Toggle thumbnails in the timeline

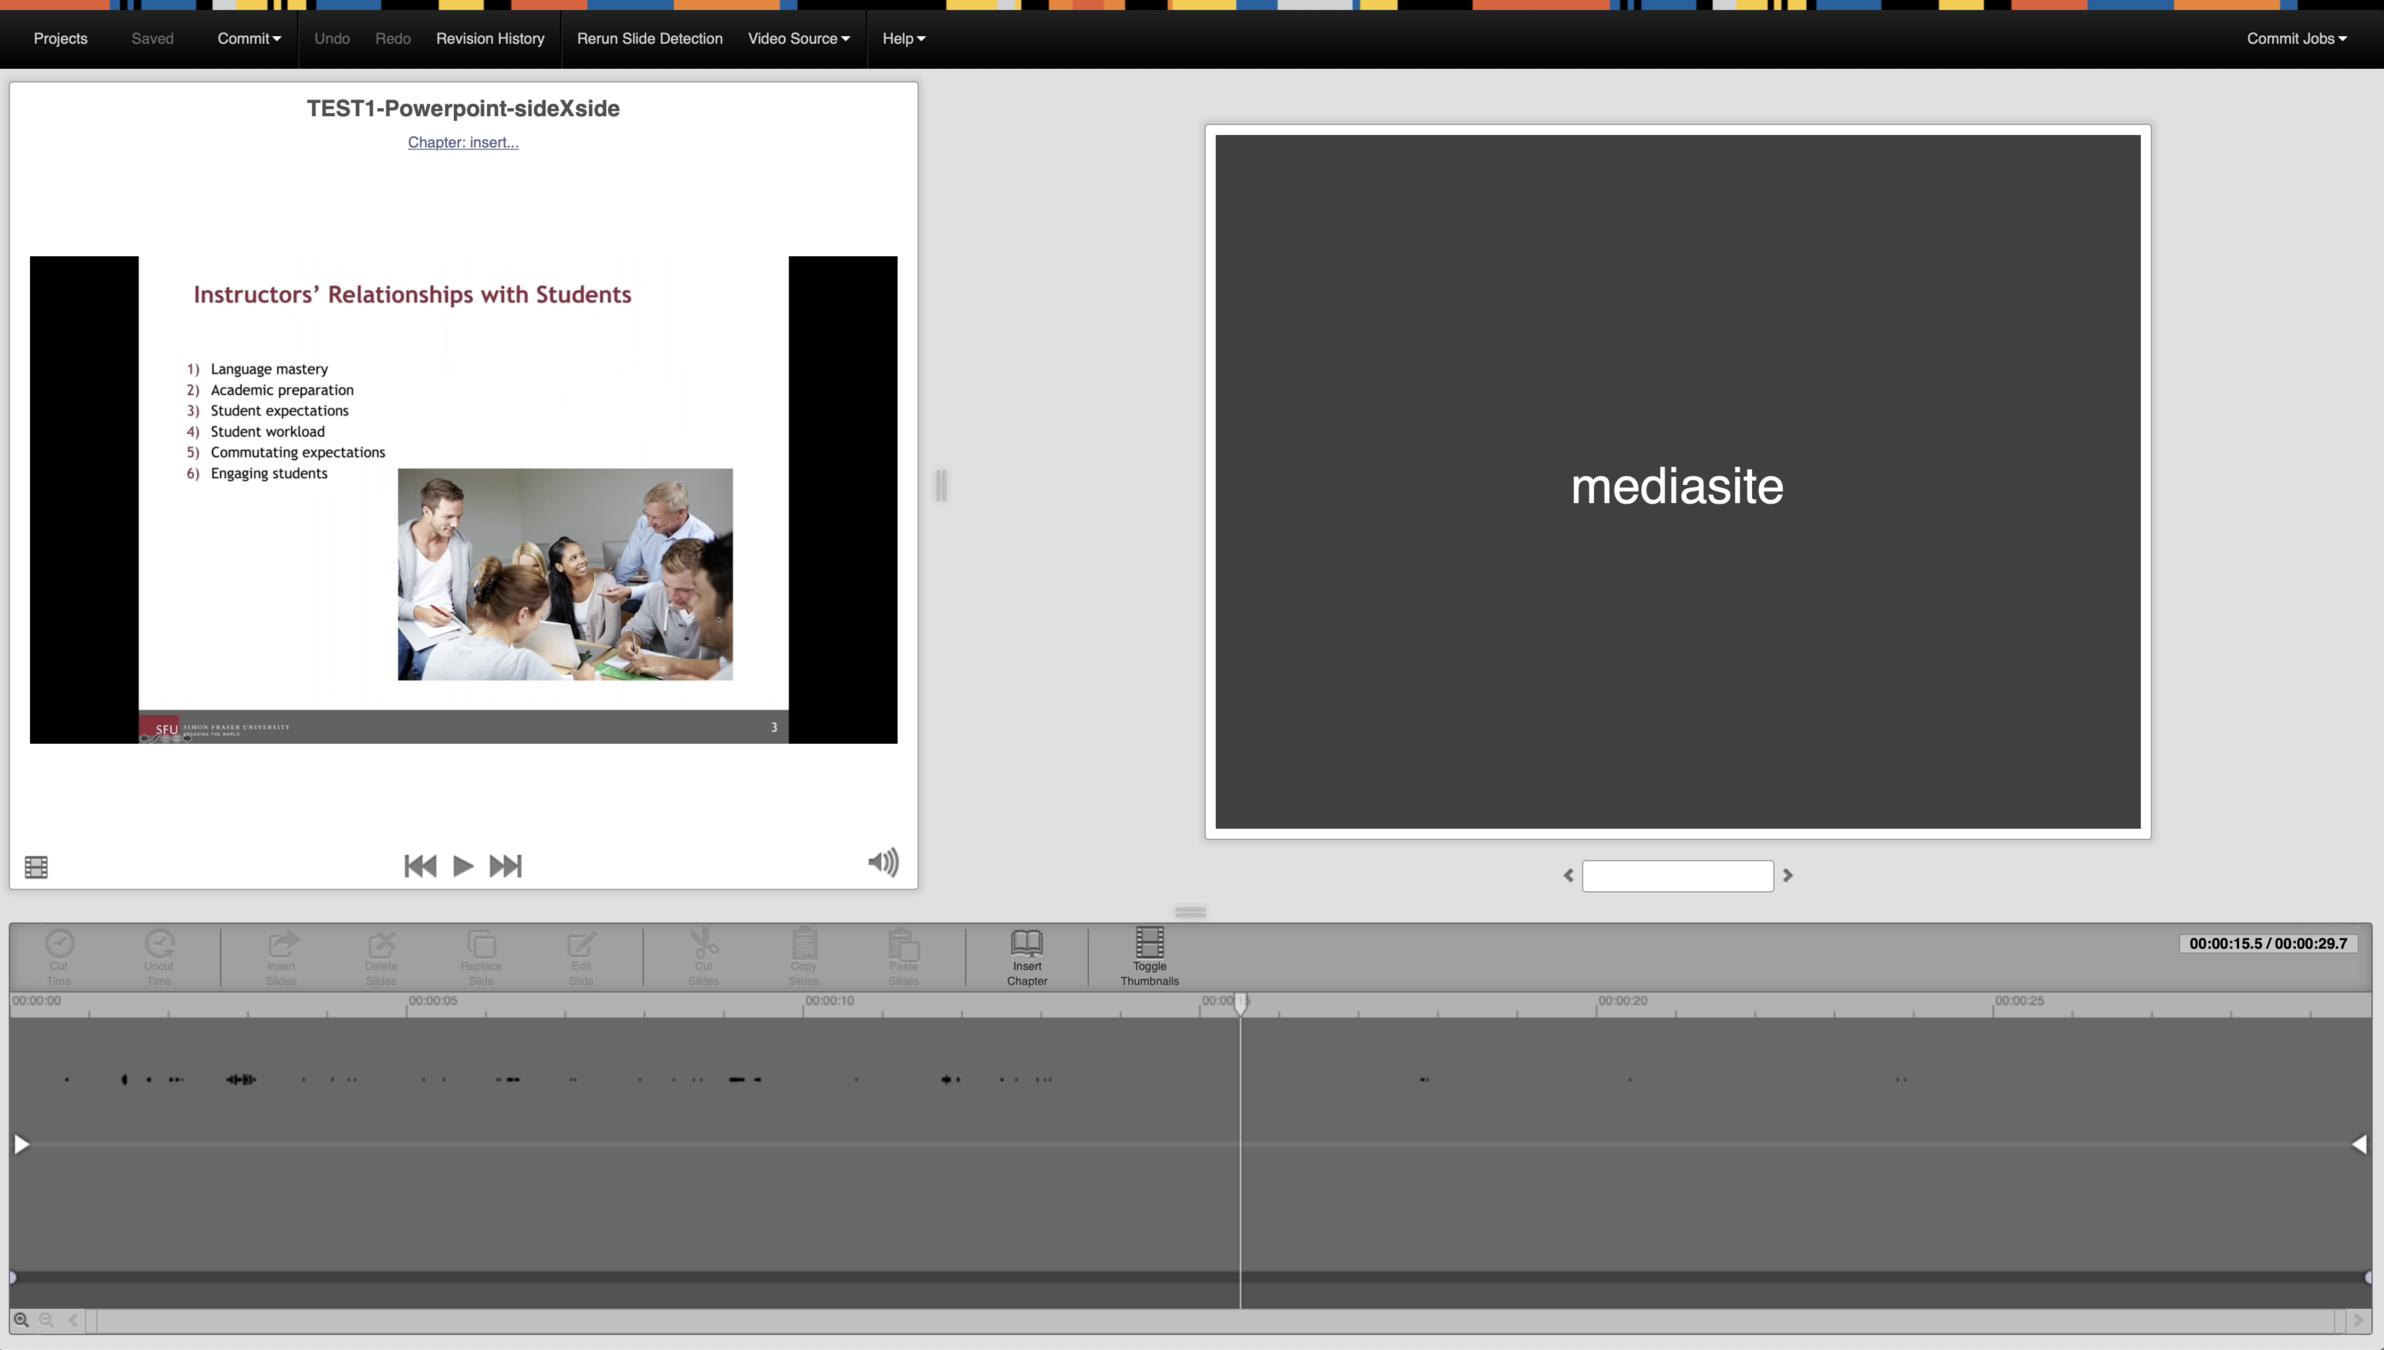coord(1149,943)
